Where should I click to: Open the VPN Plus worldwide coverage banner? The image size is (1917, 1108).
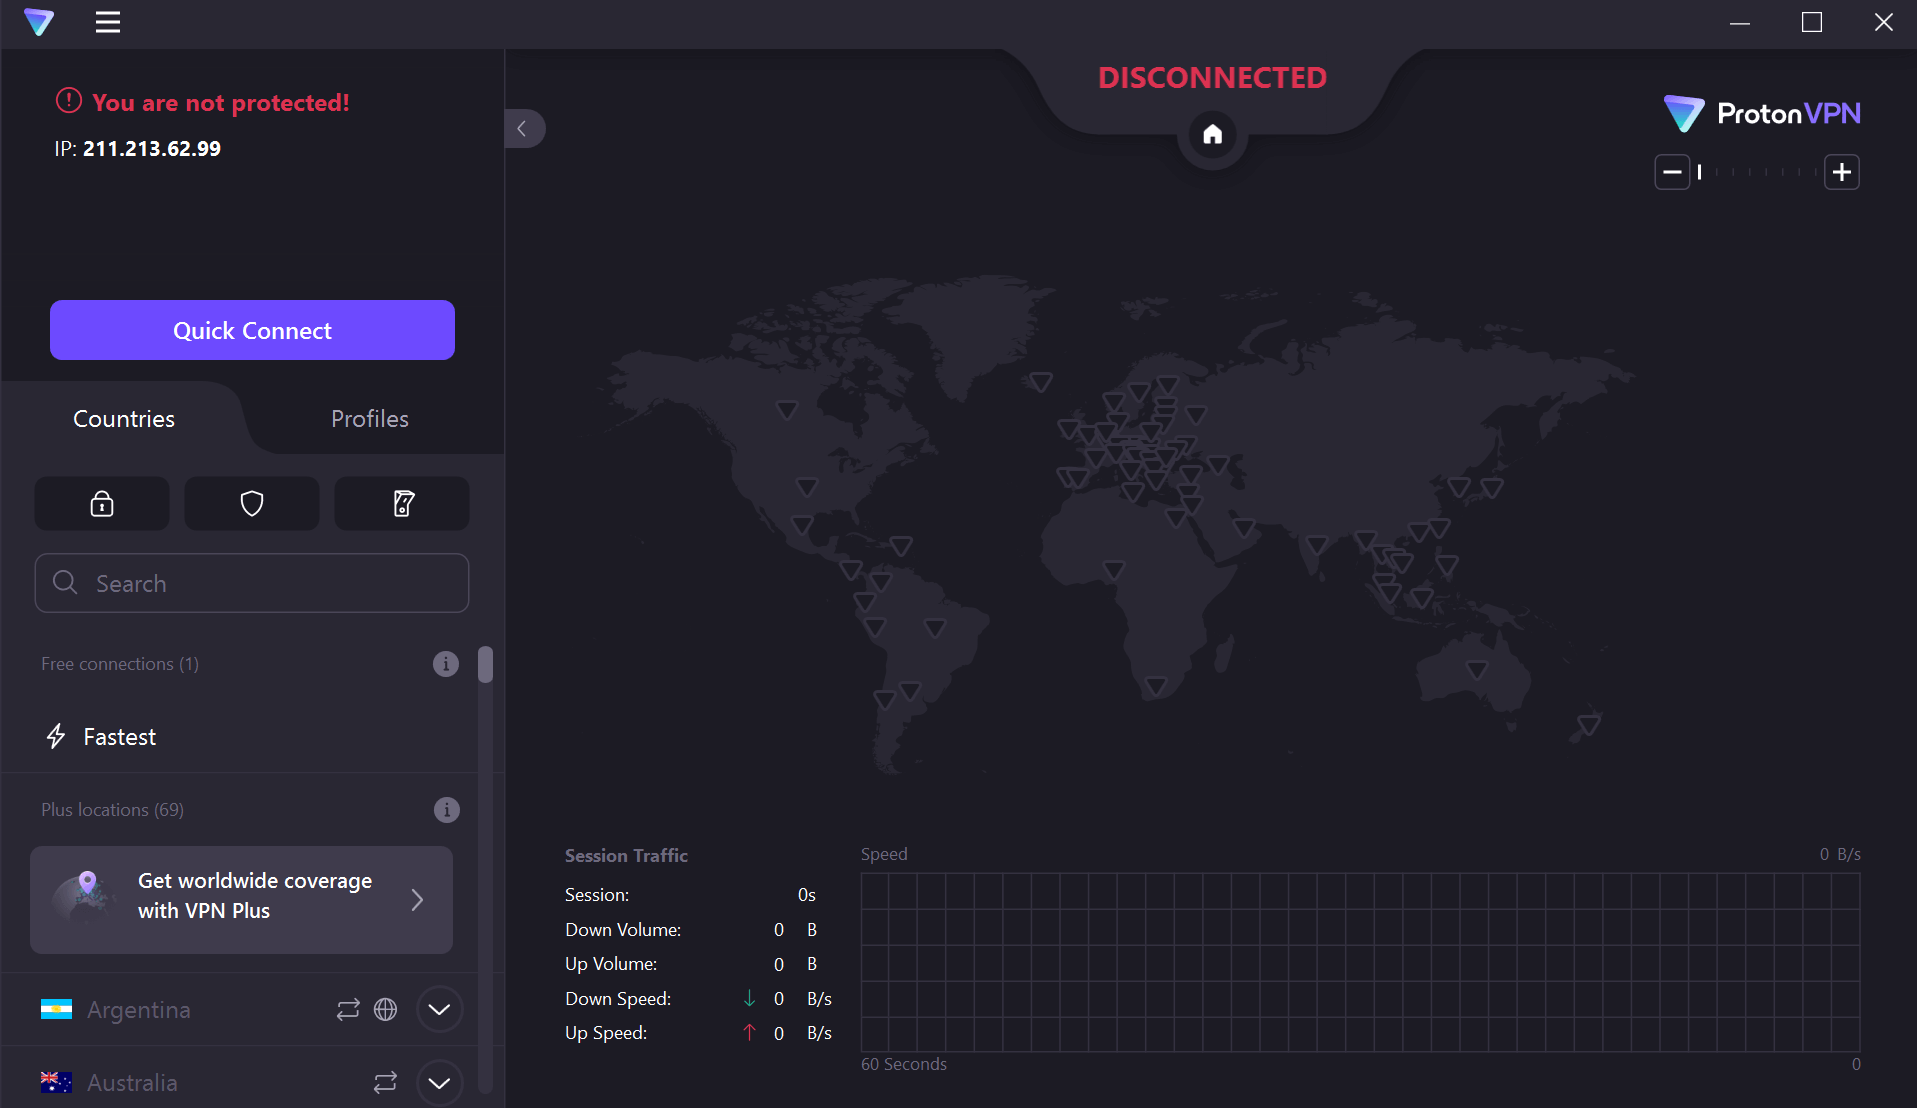point(241,899)
